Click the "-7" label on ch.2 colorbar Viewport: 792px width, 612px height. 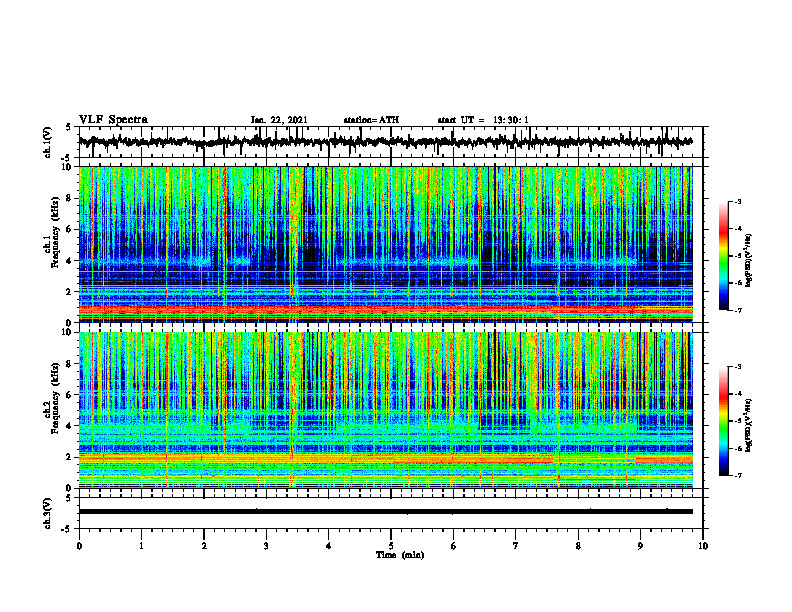click(x=738, y=476)
